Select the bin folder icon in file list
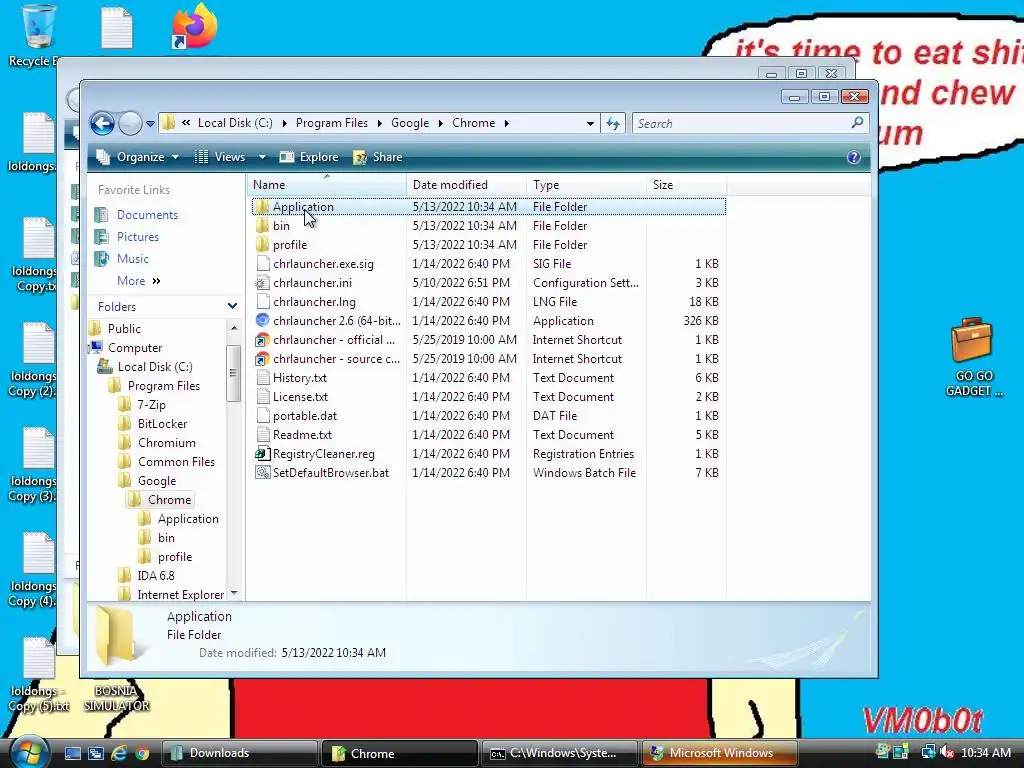This screenshot has height=768, width=1024. tap(263, 226)
